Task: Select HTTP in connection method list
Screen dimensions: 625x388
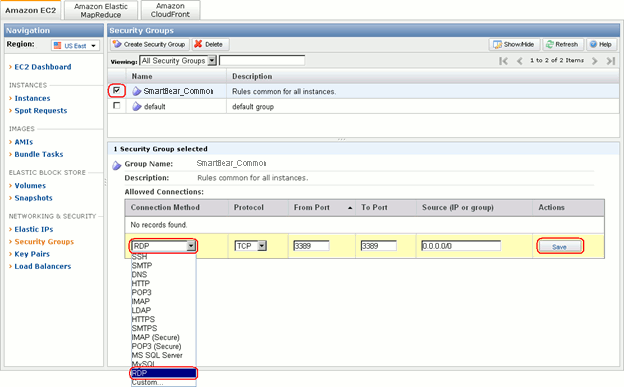Action: (163, 284)
